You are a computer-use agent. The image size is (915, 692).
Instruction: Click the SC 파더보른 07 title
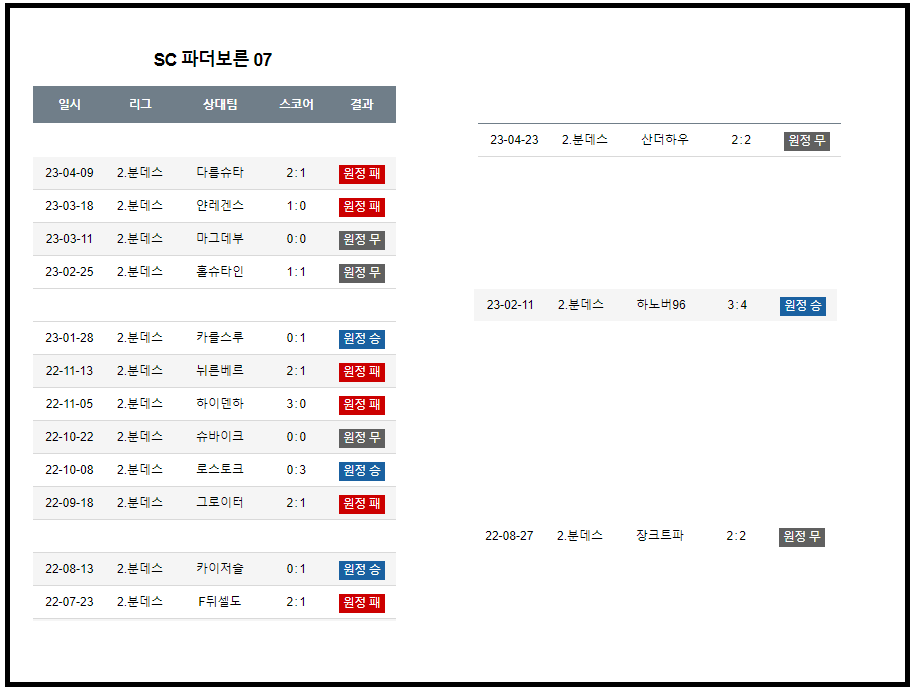(213, 60)
